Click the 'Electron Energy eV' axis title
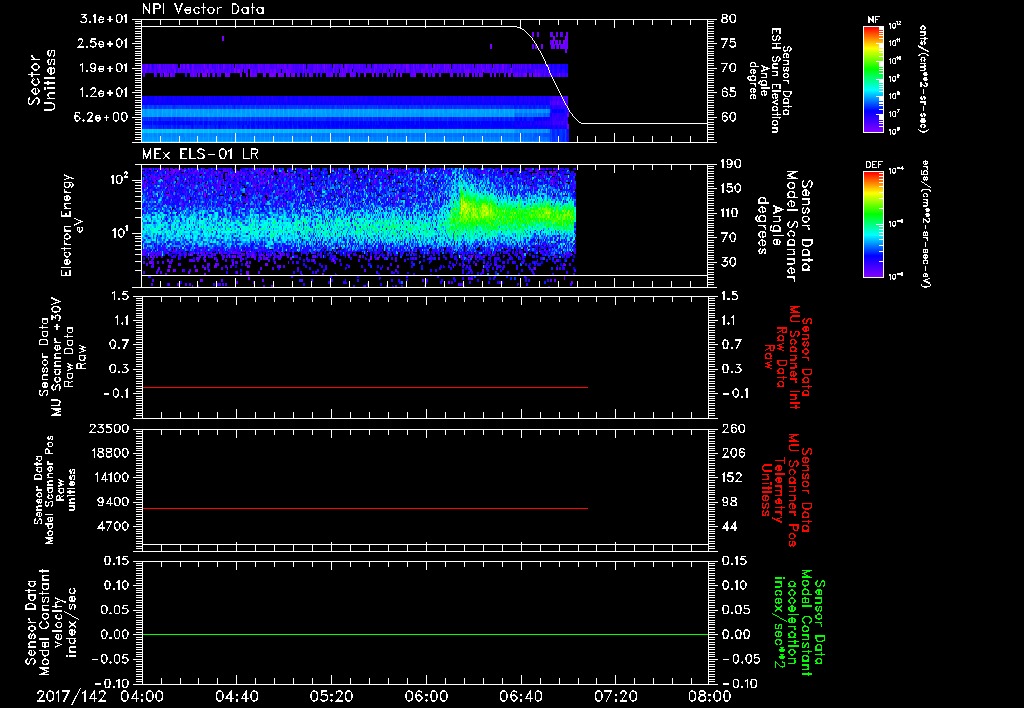This screenshot has width=1024, height=708. (74, 225)
